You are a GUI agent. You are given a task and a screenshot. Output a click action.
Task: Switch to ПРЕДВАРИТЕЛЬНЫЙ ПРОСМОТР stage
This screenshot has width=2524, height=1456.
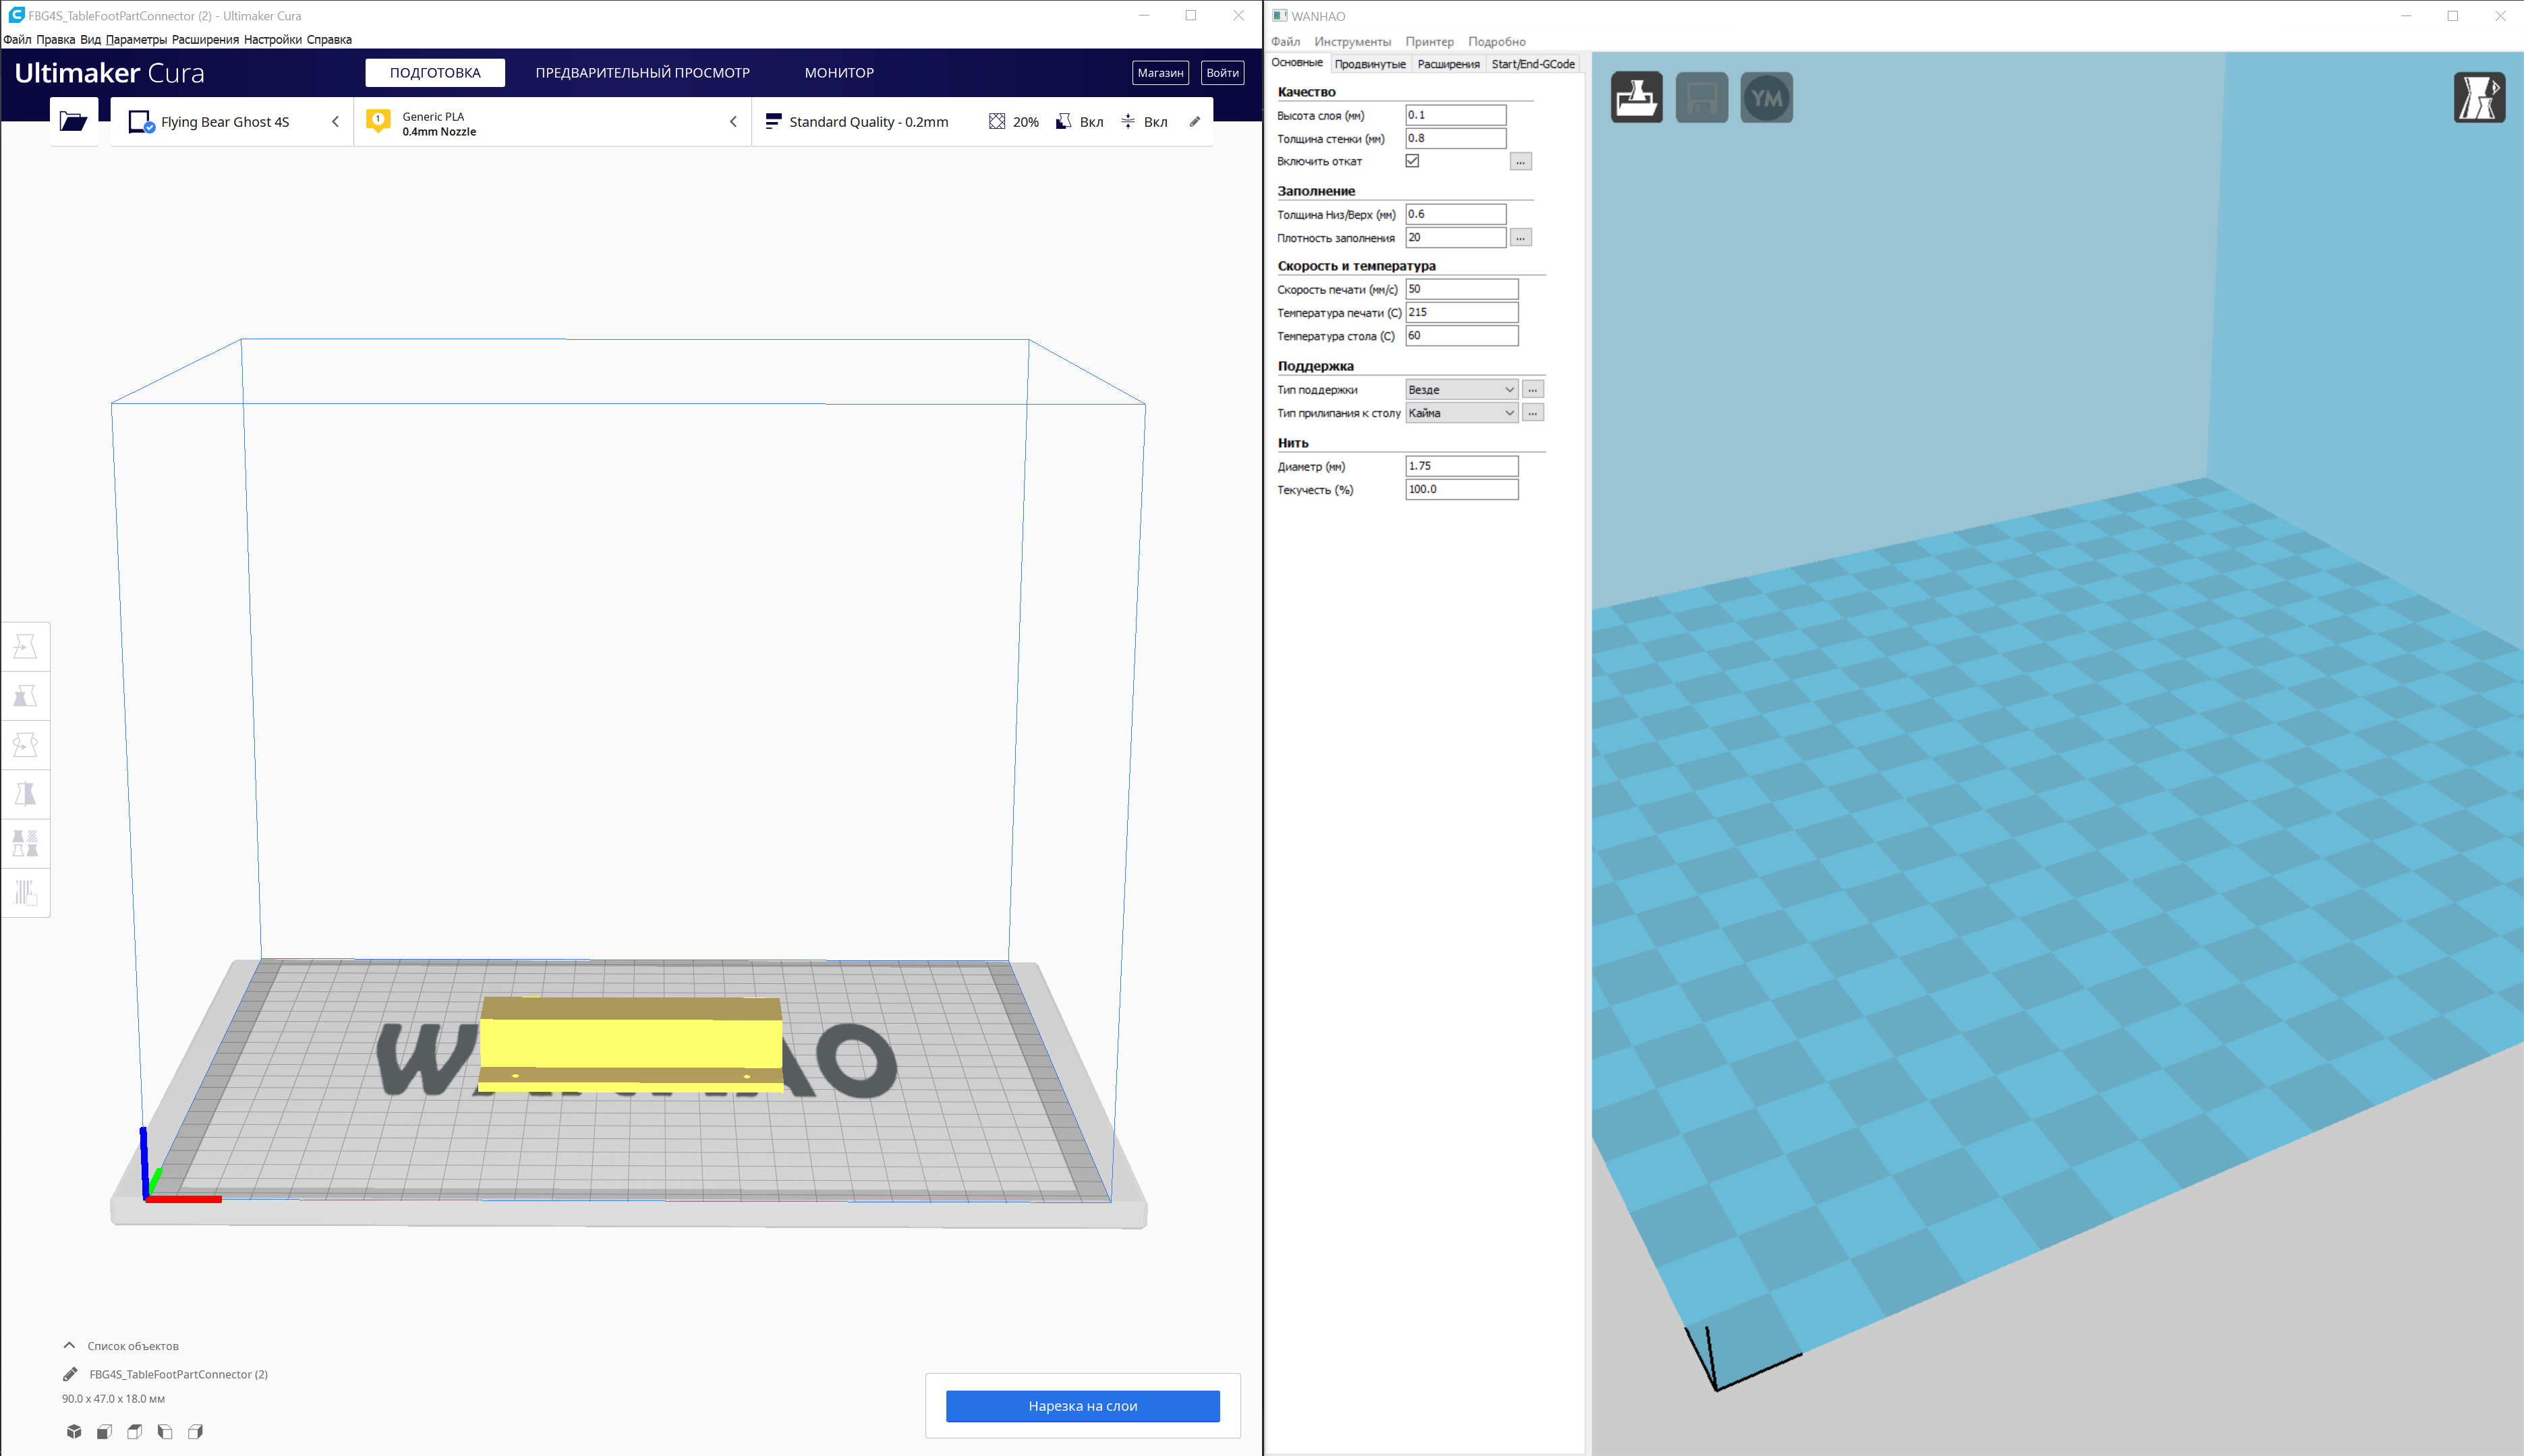tap(642, 73)
